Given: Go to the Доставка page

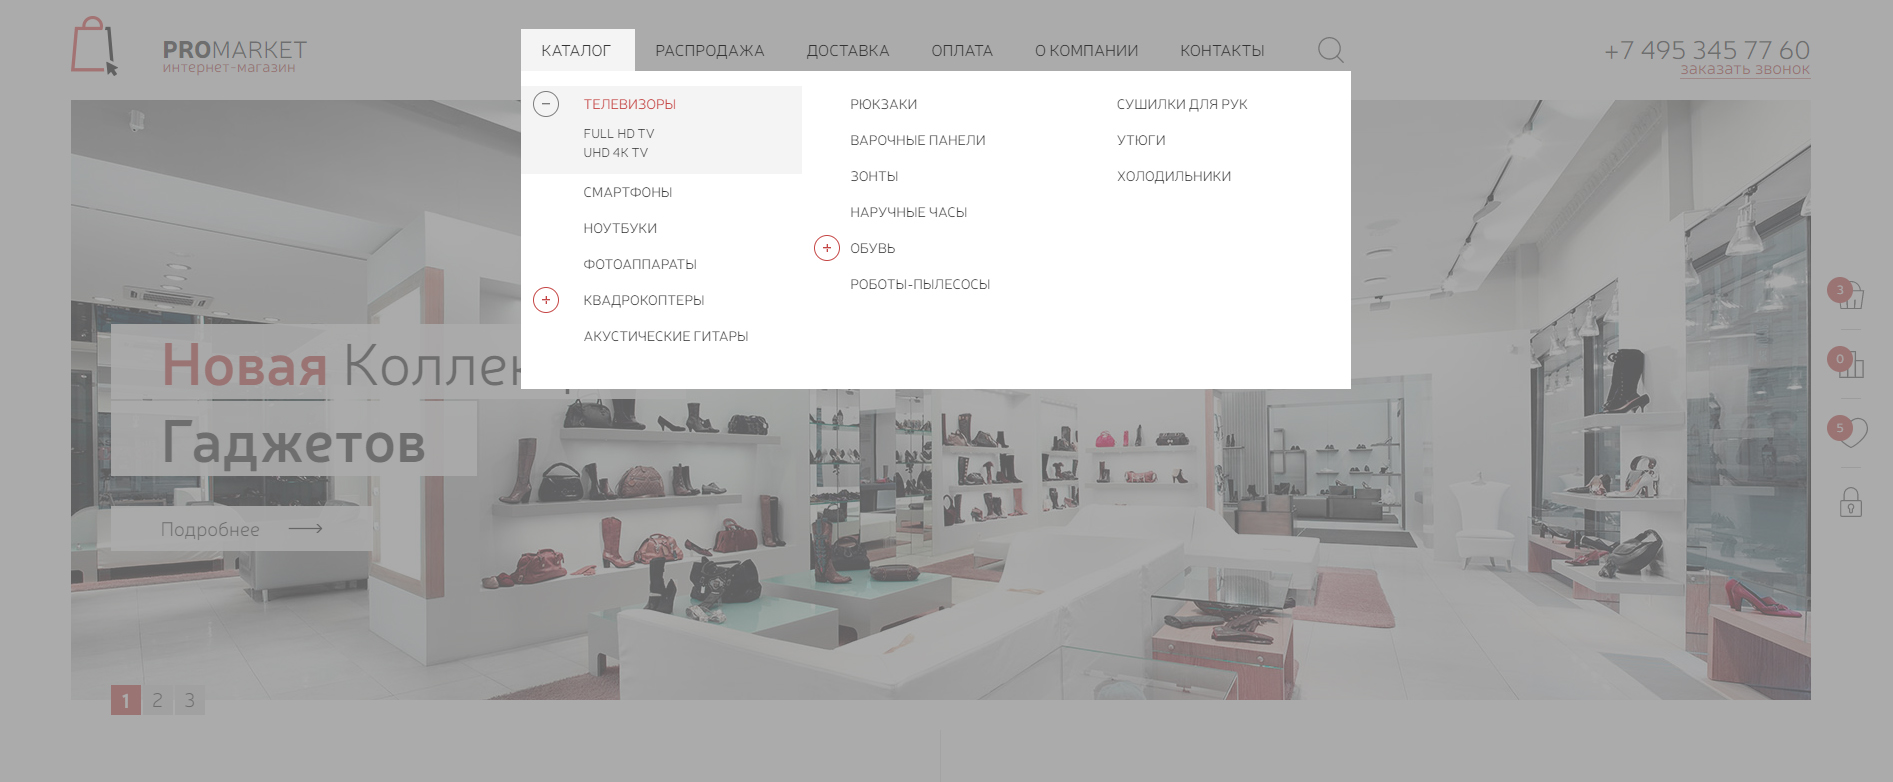Looking at the screenshot, I should click(x=847, y=51).
